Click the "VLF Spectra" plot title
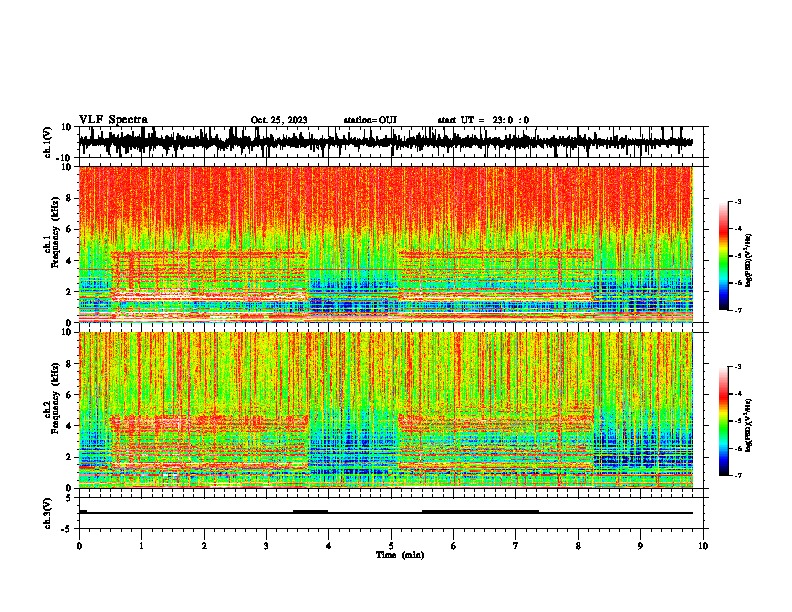Image resolution: width=792 pixels, height=612 pixels. pyautogui.click(x=113, y=119)
